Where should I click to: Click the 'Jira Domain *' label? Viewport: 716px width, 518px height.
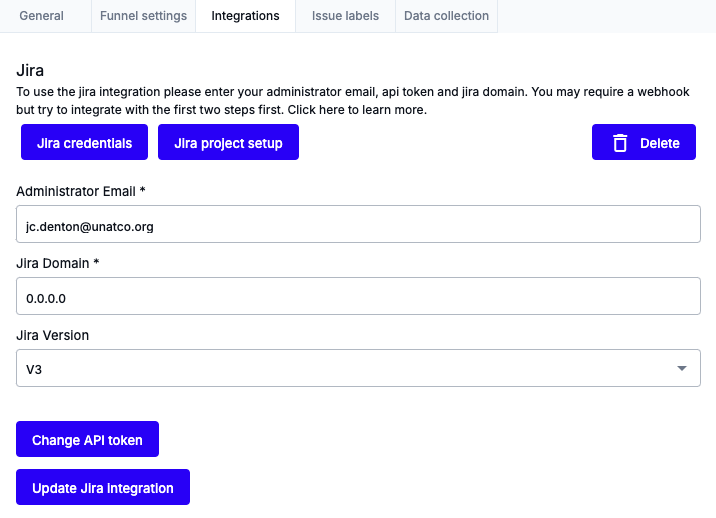pos(58,264)
